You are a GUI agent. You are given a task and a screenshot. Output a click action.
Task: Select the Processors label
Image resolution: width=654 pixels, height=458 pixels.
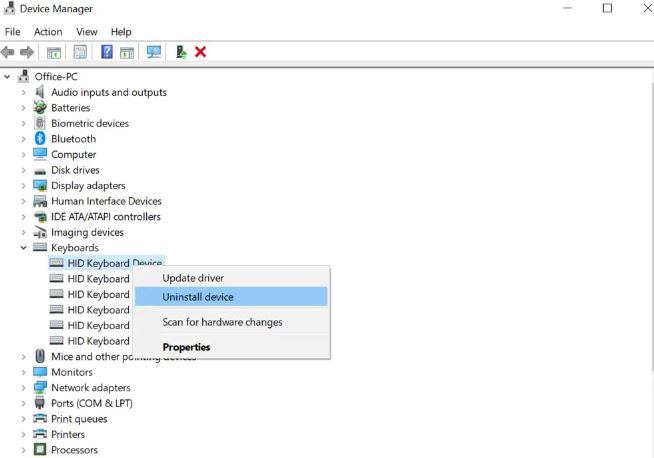point(75,450)
